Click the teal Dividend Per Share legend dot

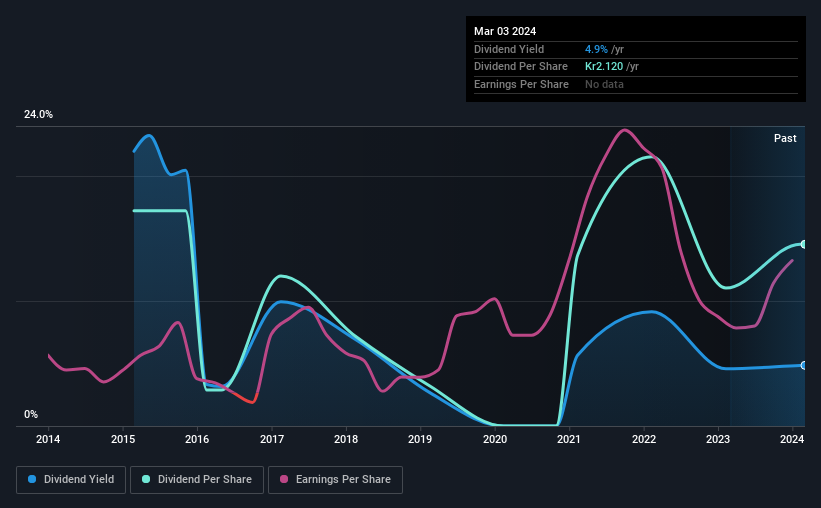click(x=146, y=479)
